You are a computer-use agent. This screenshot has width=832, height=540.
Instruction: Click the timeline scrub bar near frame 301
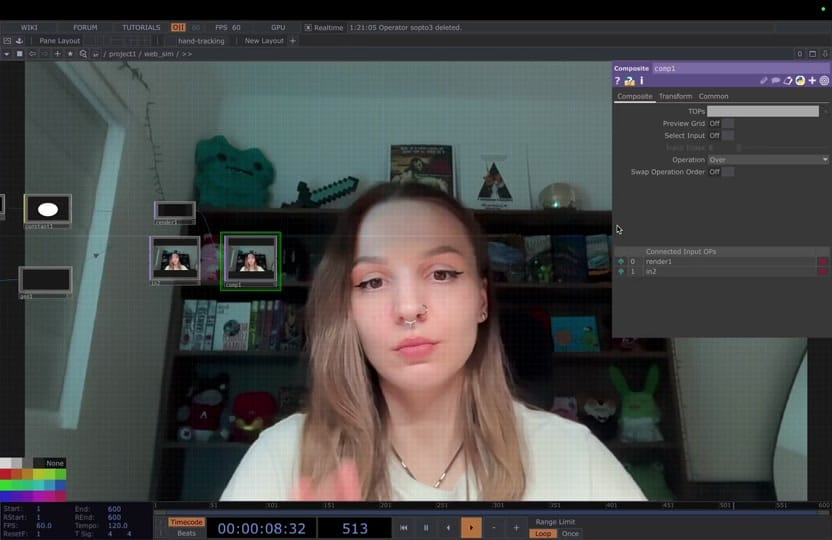tap(497, 506)
